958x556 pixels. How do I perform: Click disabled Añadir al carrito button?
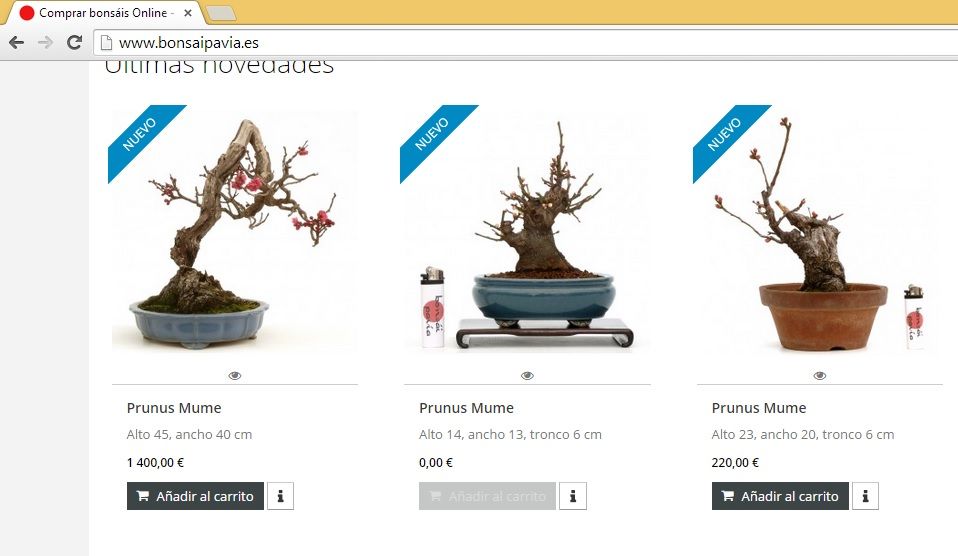488,496
